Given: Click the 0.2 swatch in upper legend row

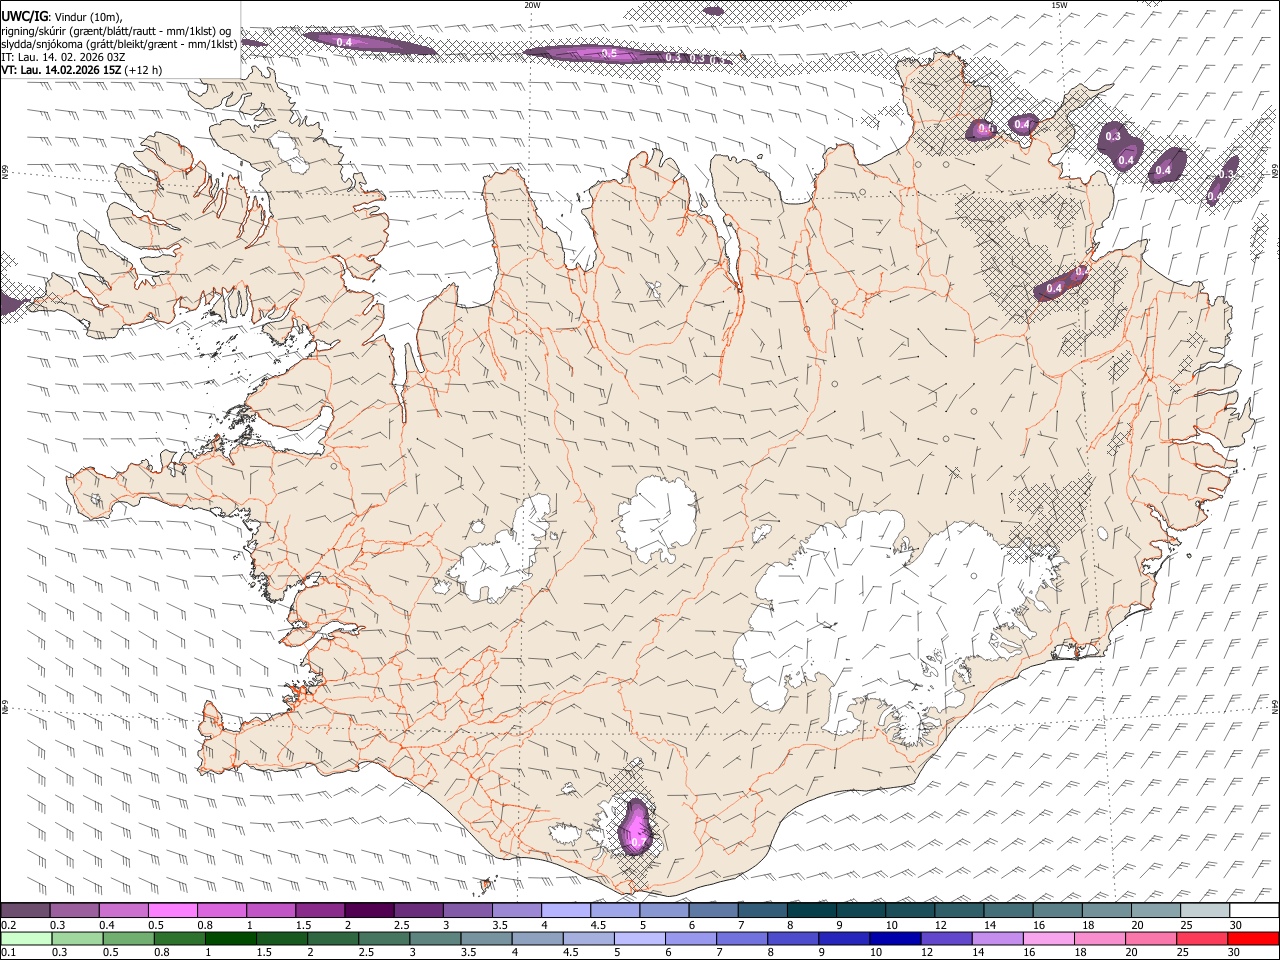Looking at the screenshot, I should [25, 911].
